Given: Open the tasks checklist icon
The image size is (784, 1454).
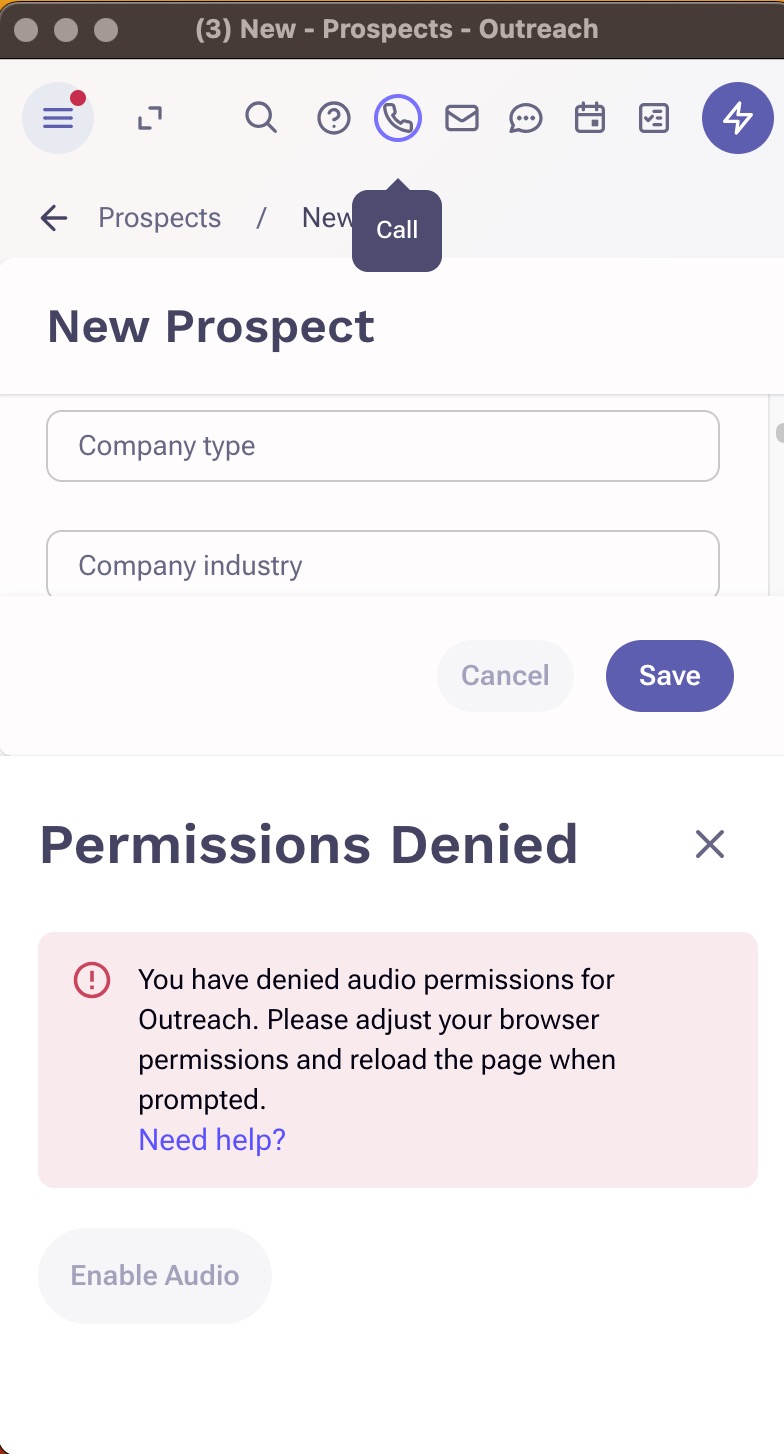Looking at the screenshot, I should [x=653, y=118].
